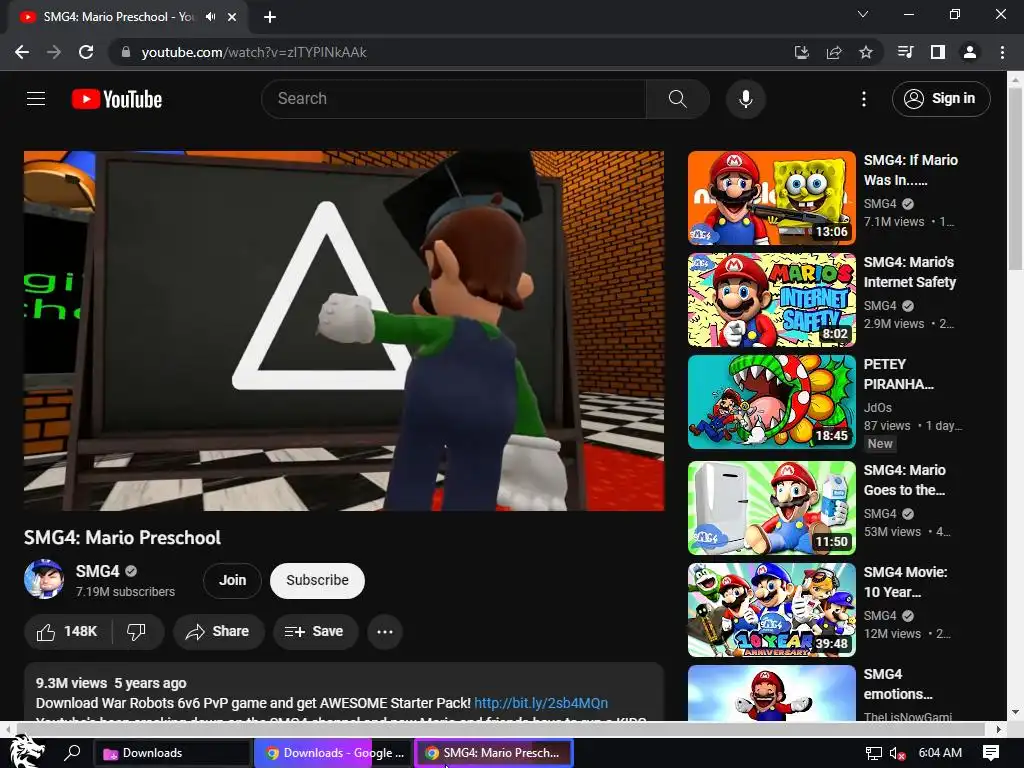Go to YouTube home via logo
Viewport: 1024px width, 768px height.
point(117,99)
